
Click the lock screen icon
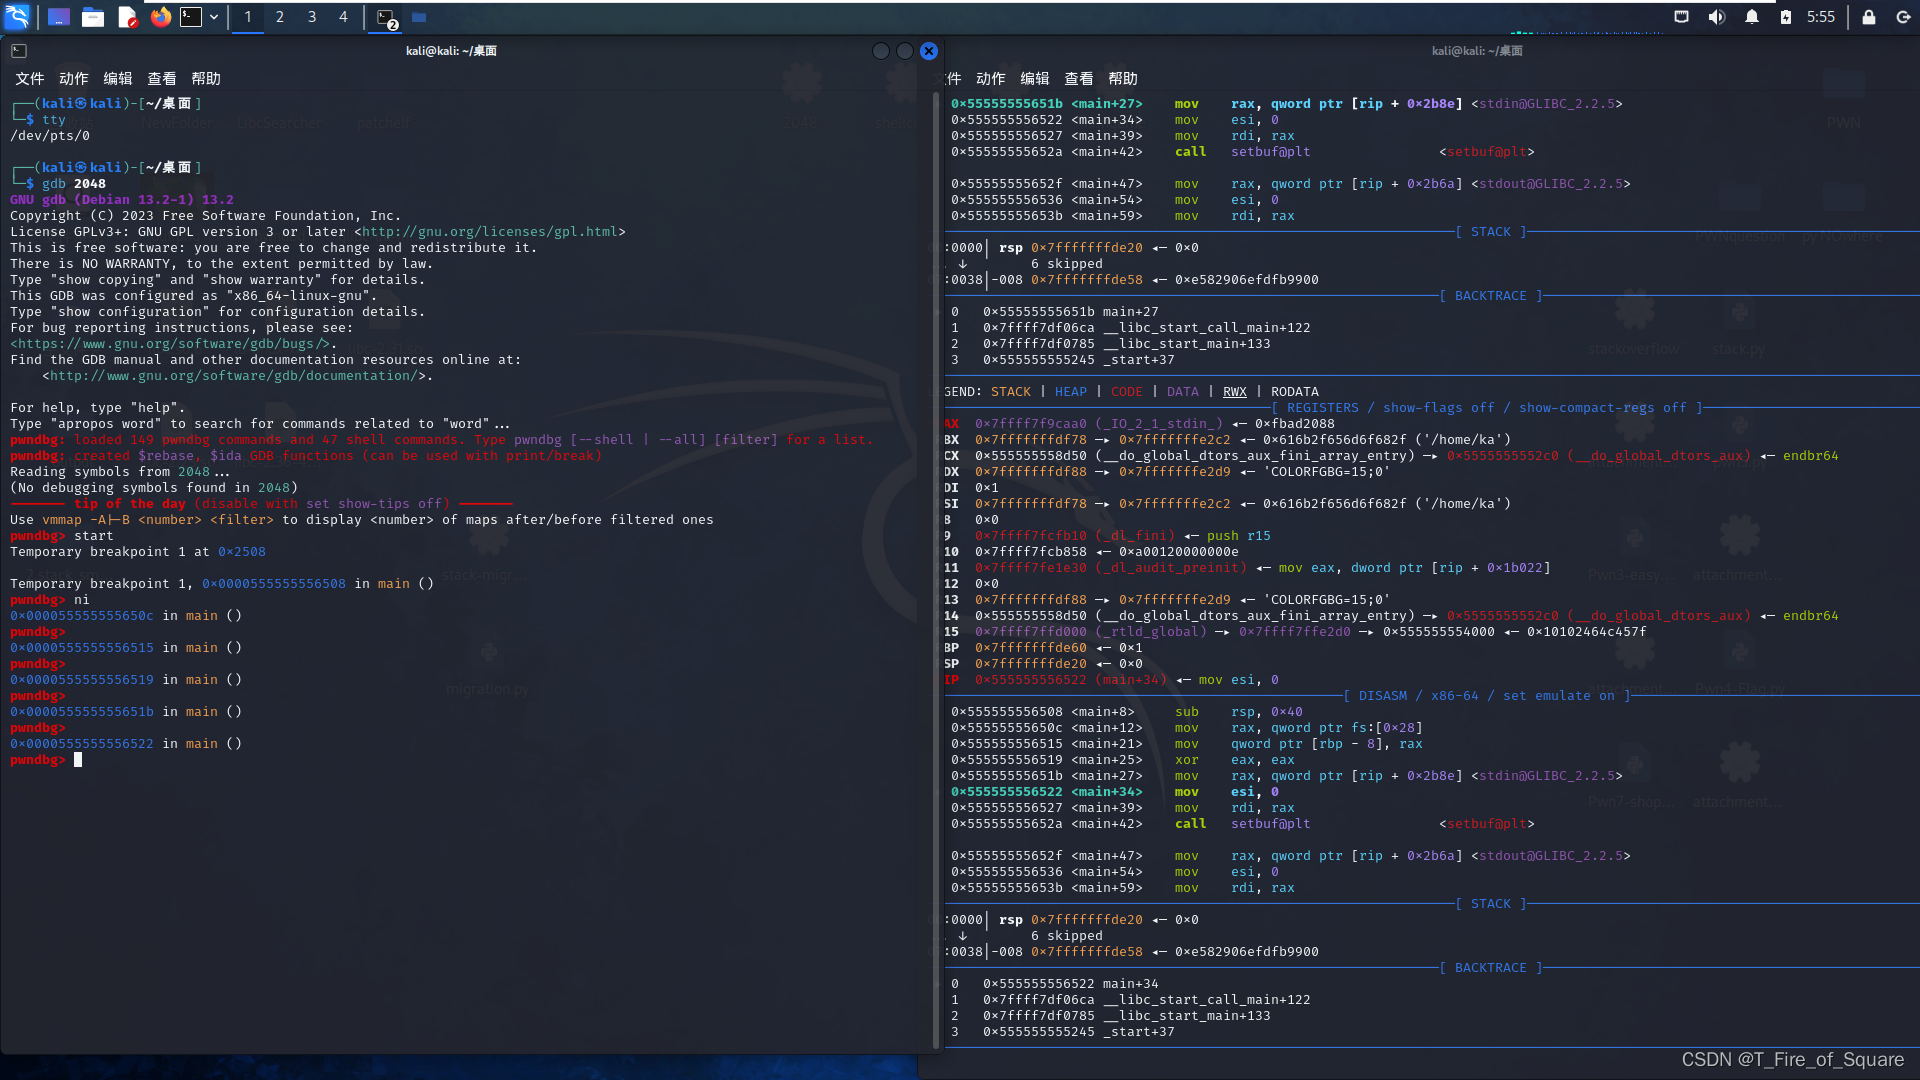pos(1868,17)
